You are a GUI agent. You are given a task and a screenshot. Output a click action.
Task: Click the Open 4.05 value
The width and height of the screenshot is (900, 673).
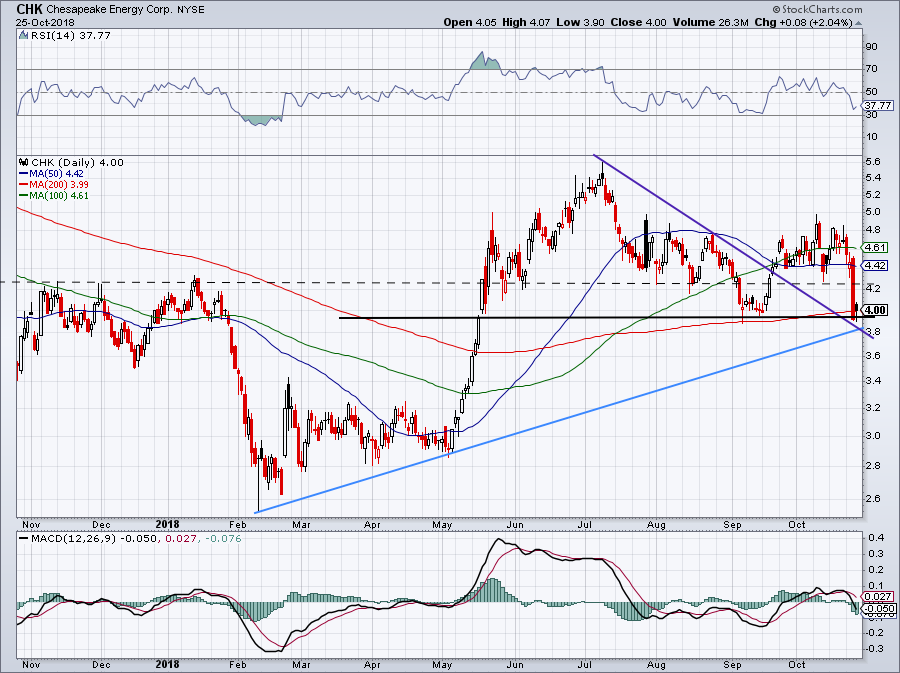click(x=470, y=22)
